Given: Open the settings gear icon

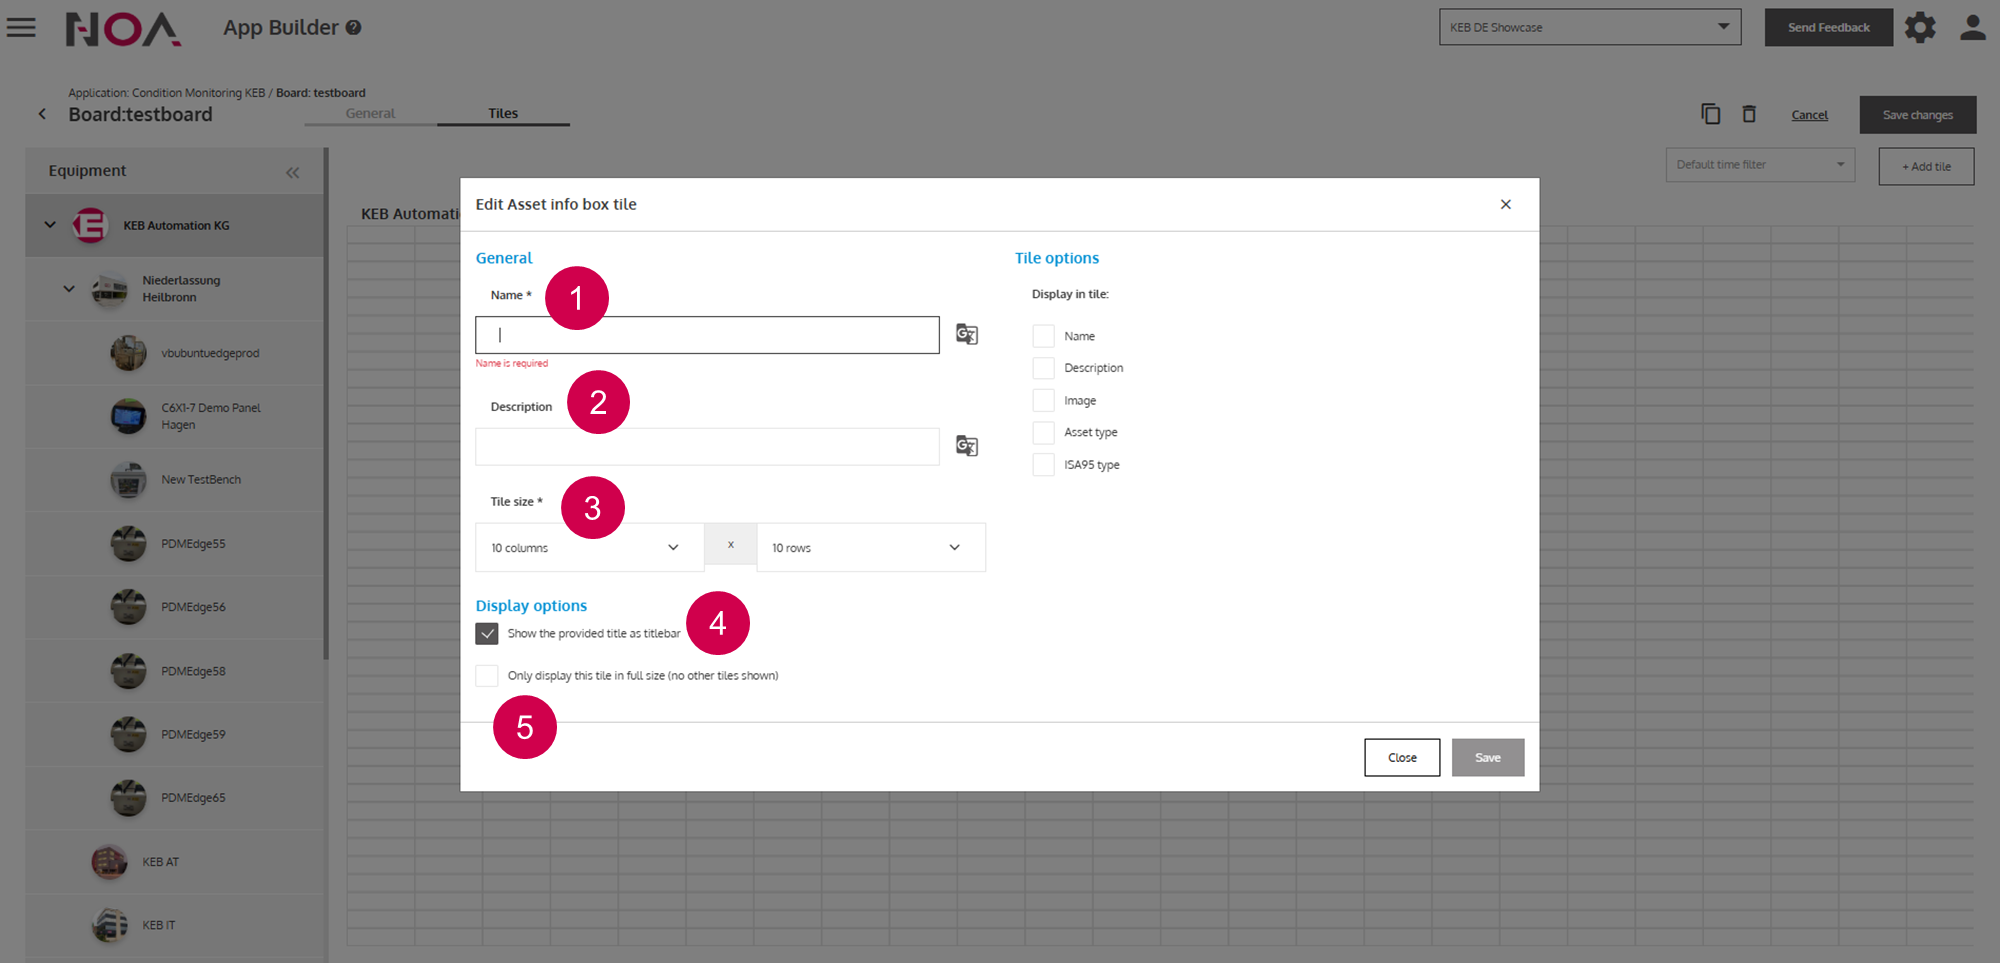Looking at the screenshot, I should 1920,27.
